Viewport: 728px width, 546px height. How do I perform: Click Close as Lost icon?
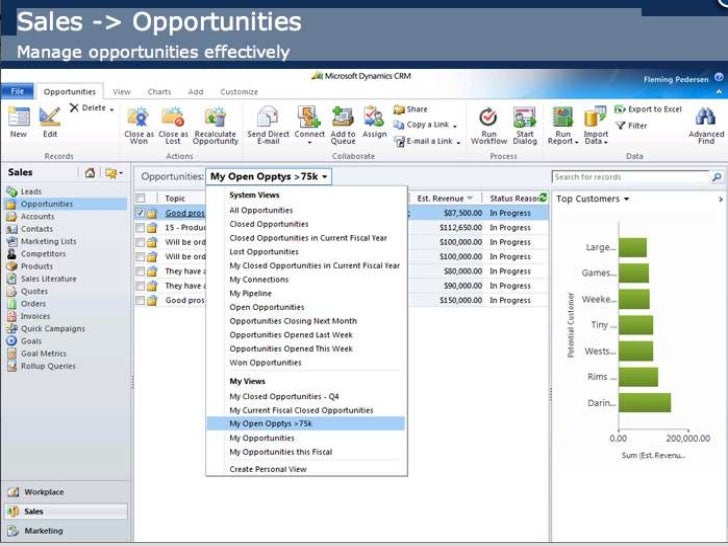(172, 117)
